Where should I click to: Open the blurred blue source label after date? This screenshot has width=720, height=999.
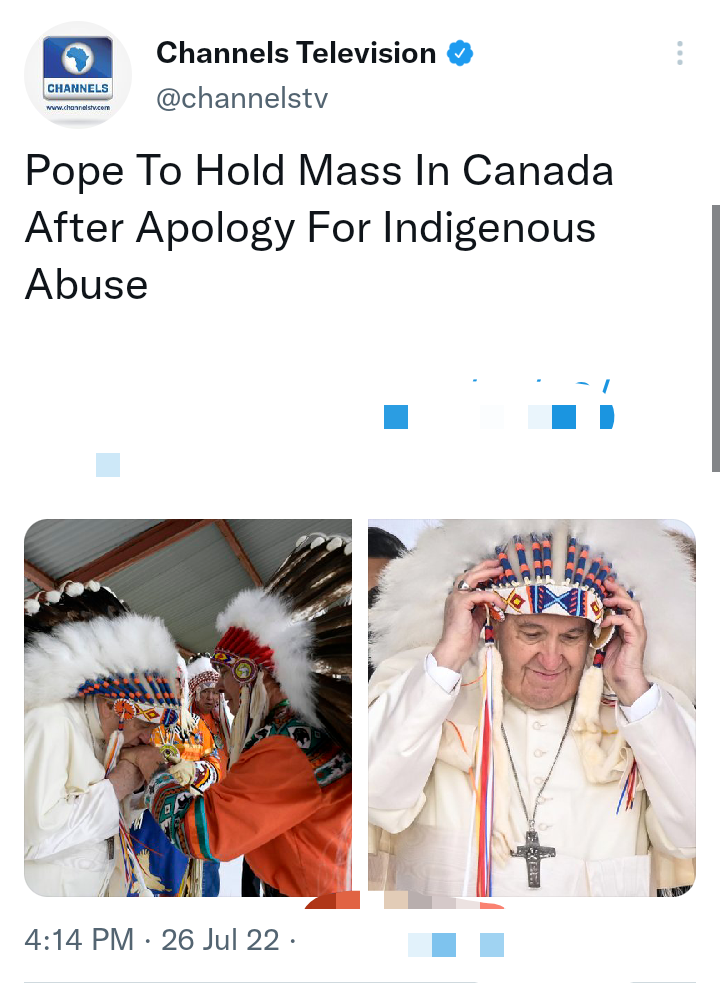point(456,945)
